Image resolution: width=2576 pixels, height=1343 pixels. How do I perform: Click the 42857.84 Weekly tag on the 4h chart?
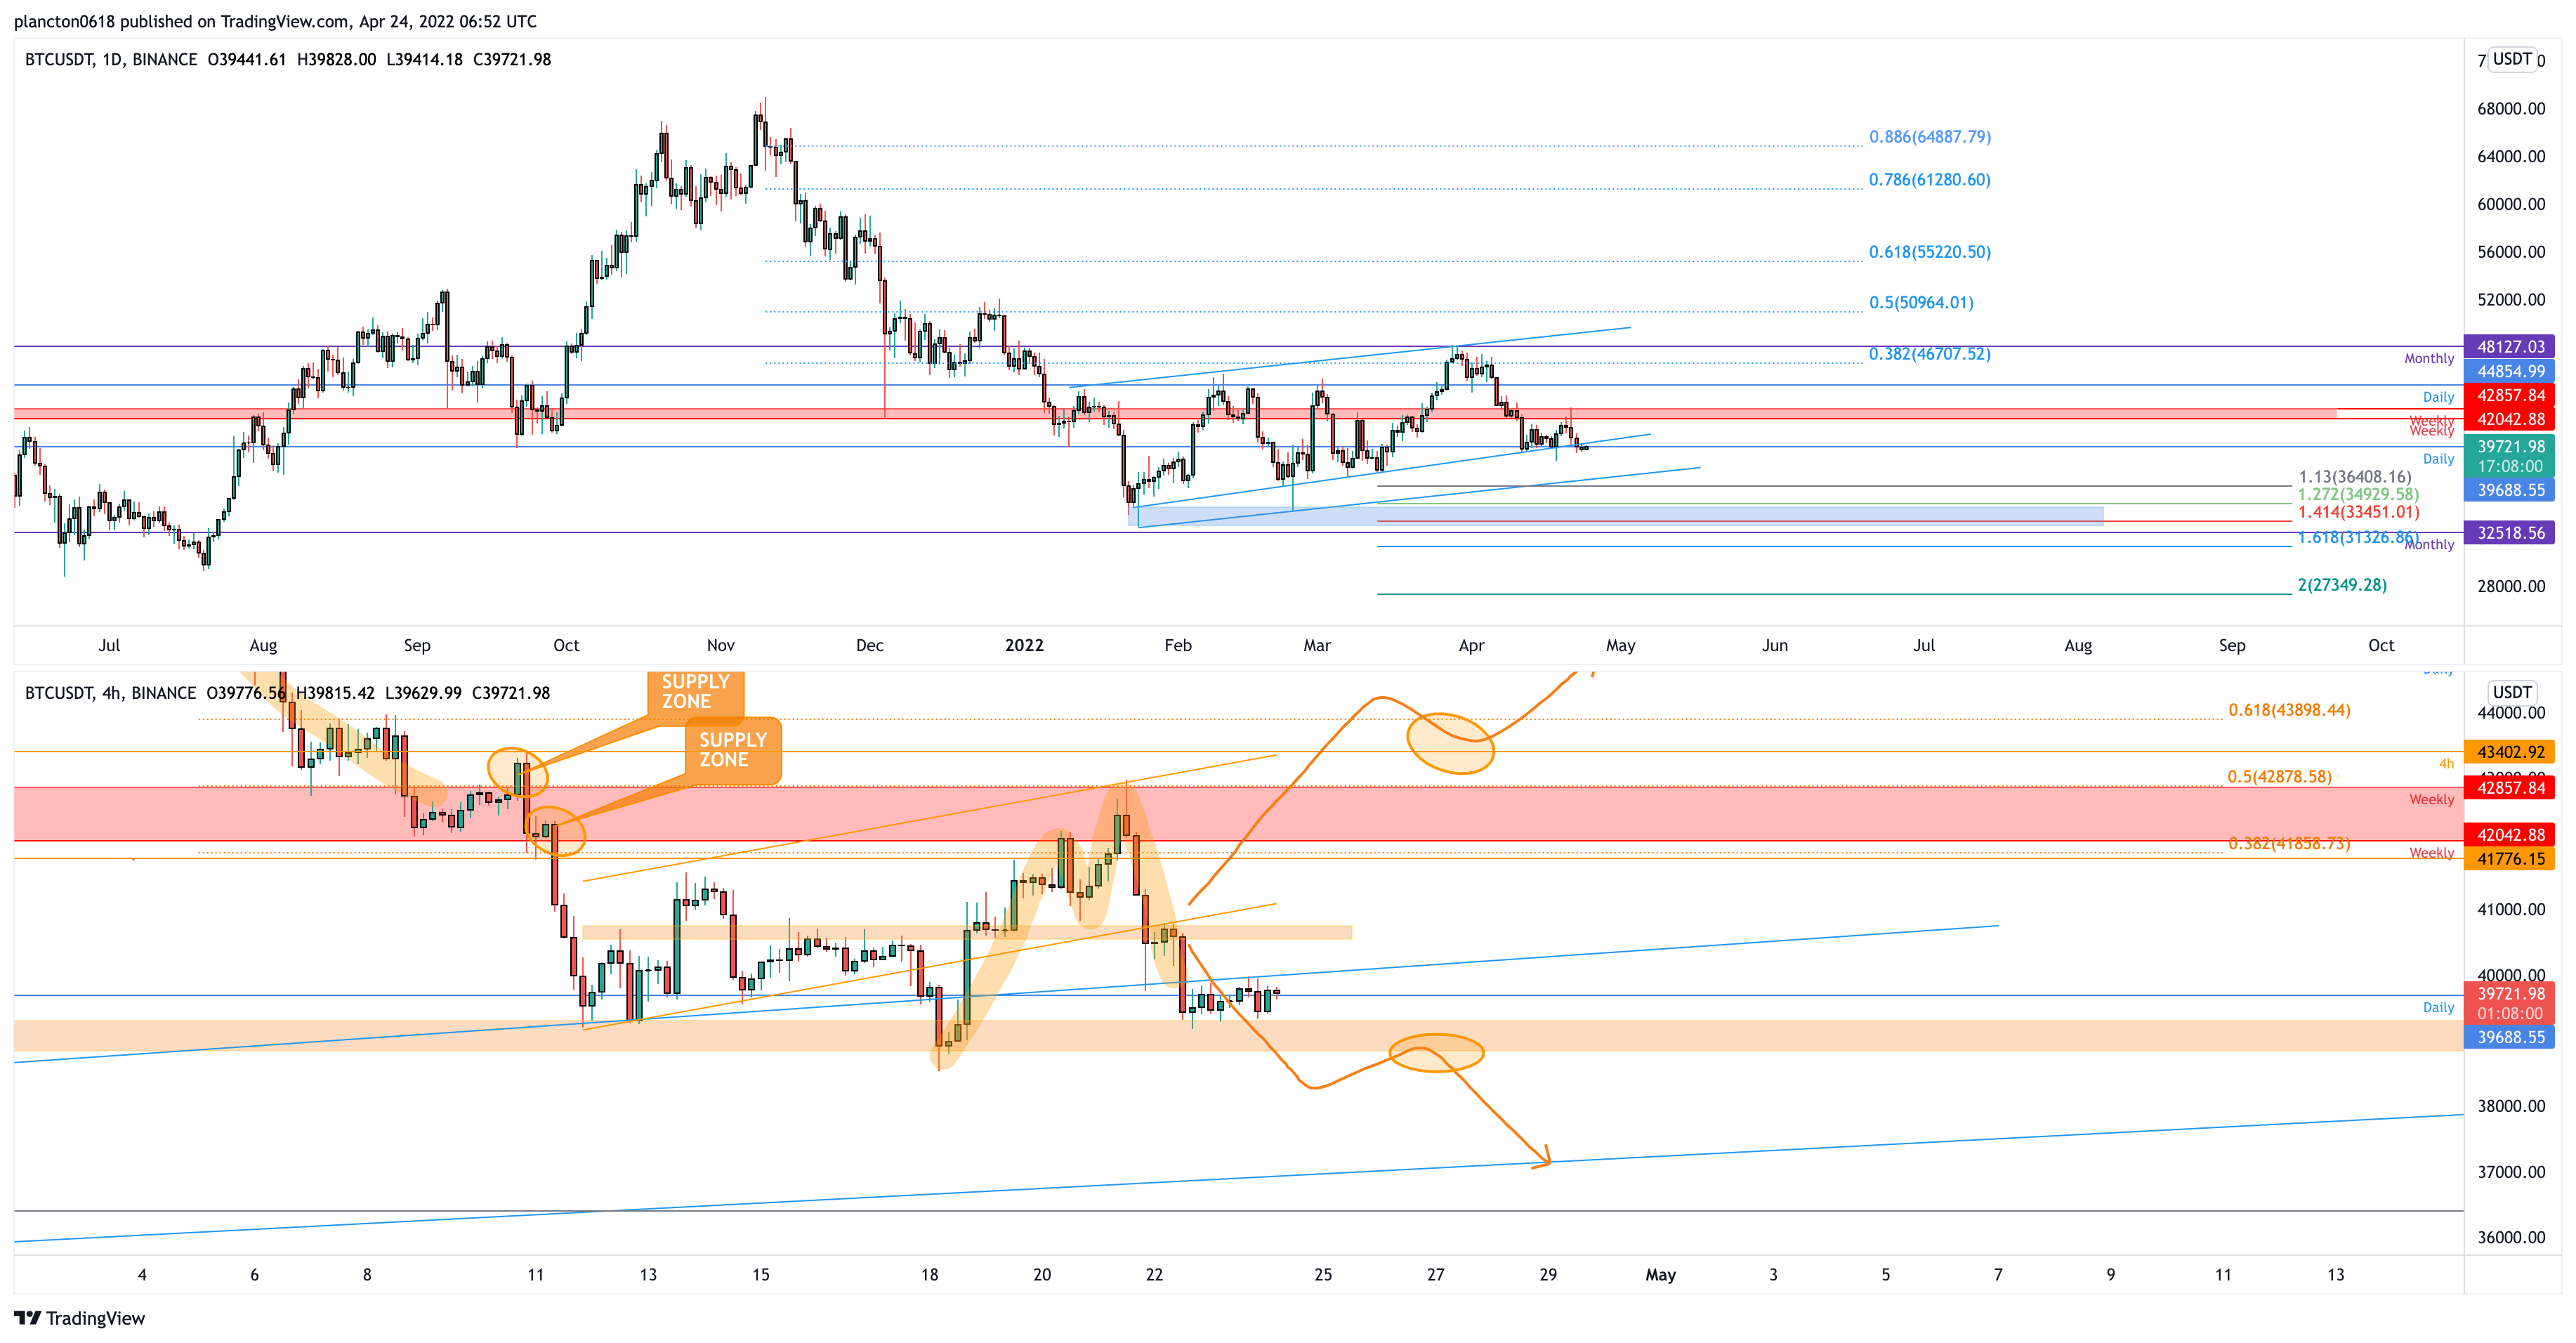coord(2510,788)
